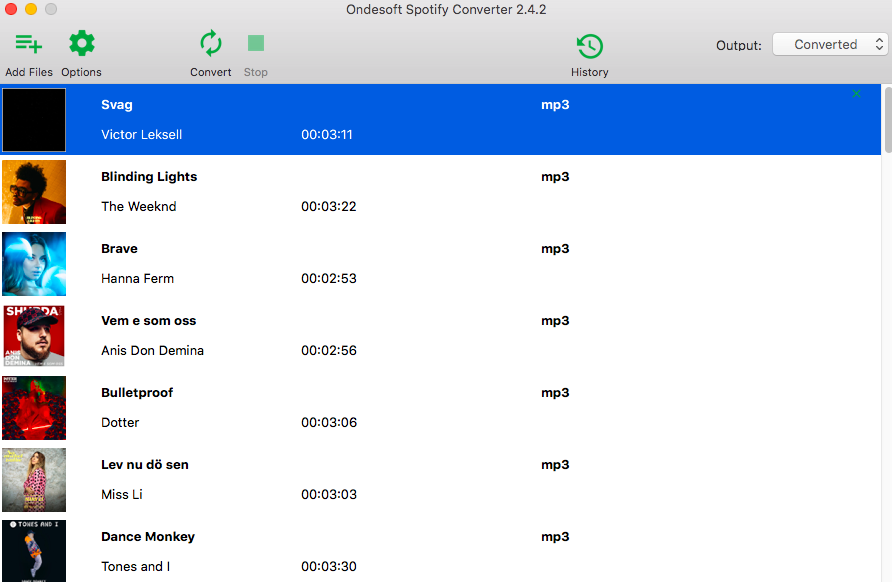Close the Ondesoft Spotify Converter window

pyautogui.click(x=11, y=9)
